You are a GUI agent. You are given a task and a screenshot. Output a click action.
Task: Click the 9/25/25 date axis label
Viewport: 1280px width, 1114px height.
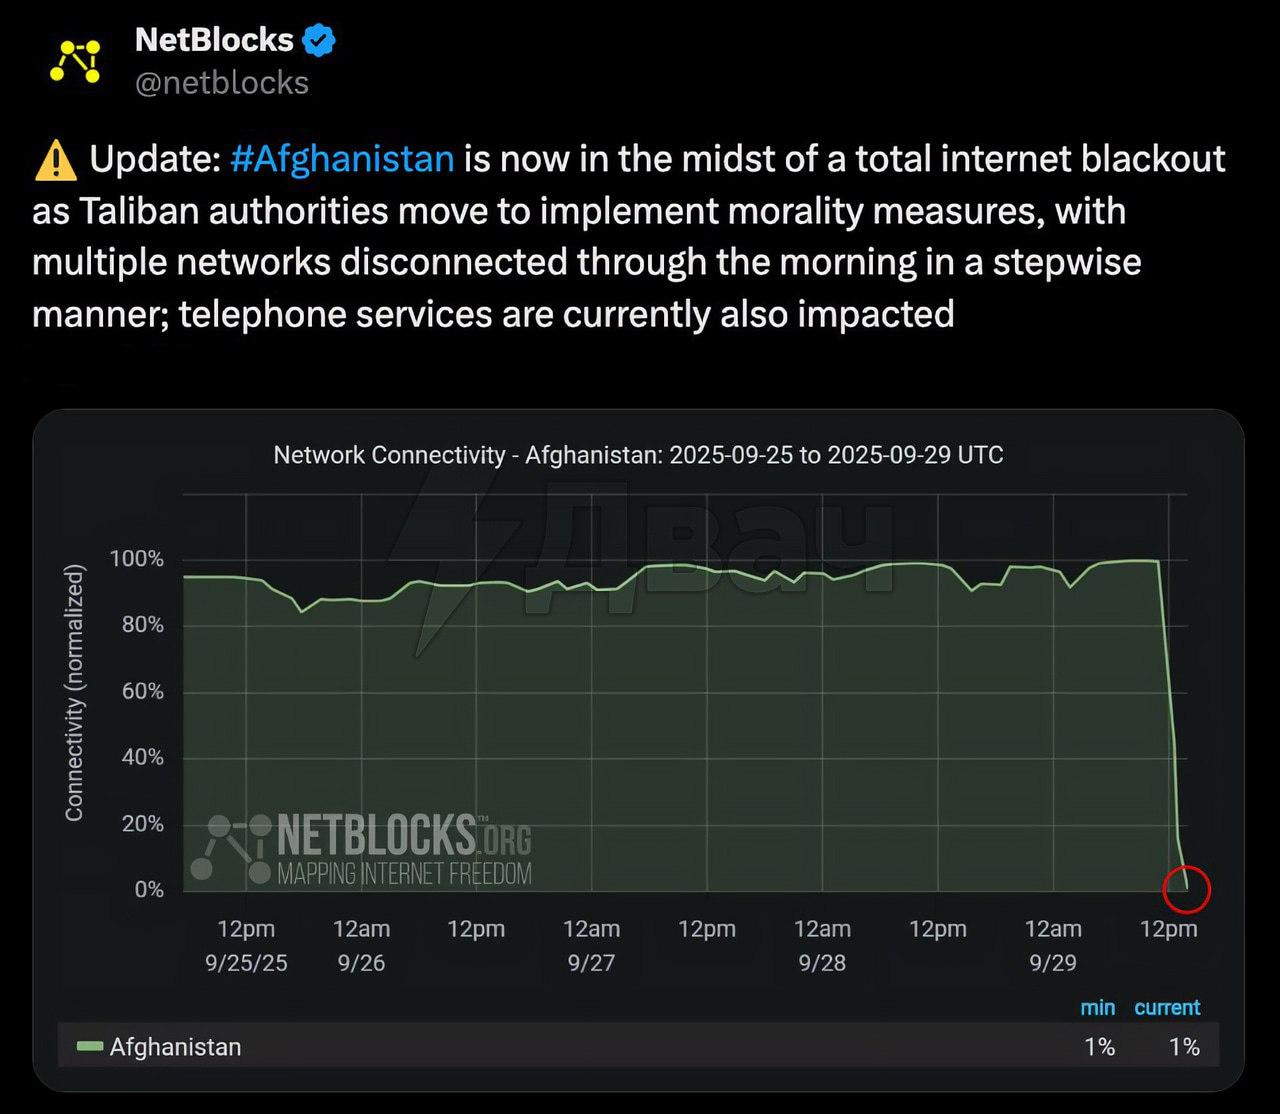coord(246,963)
